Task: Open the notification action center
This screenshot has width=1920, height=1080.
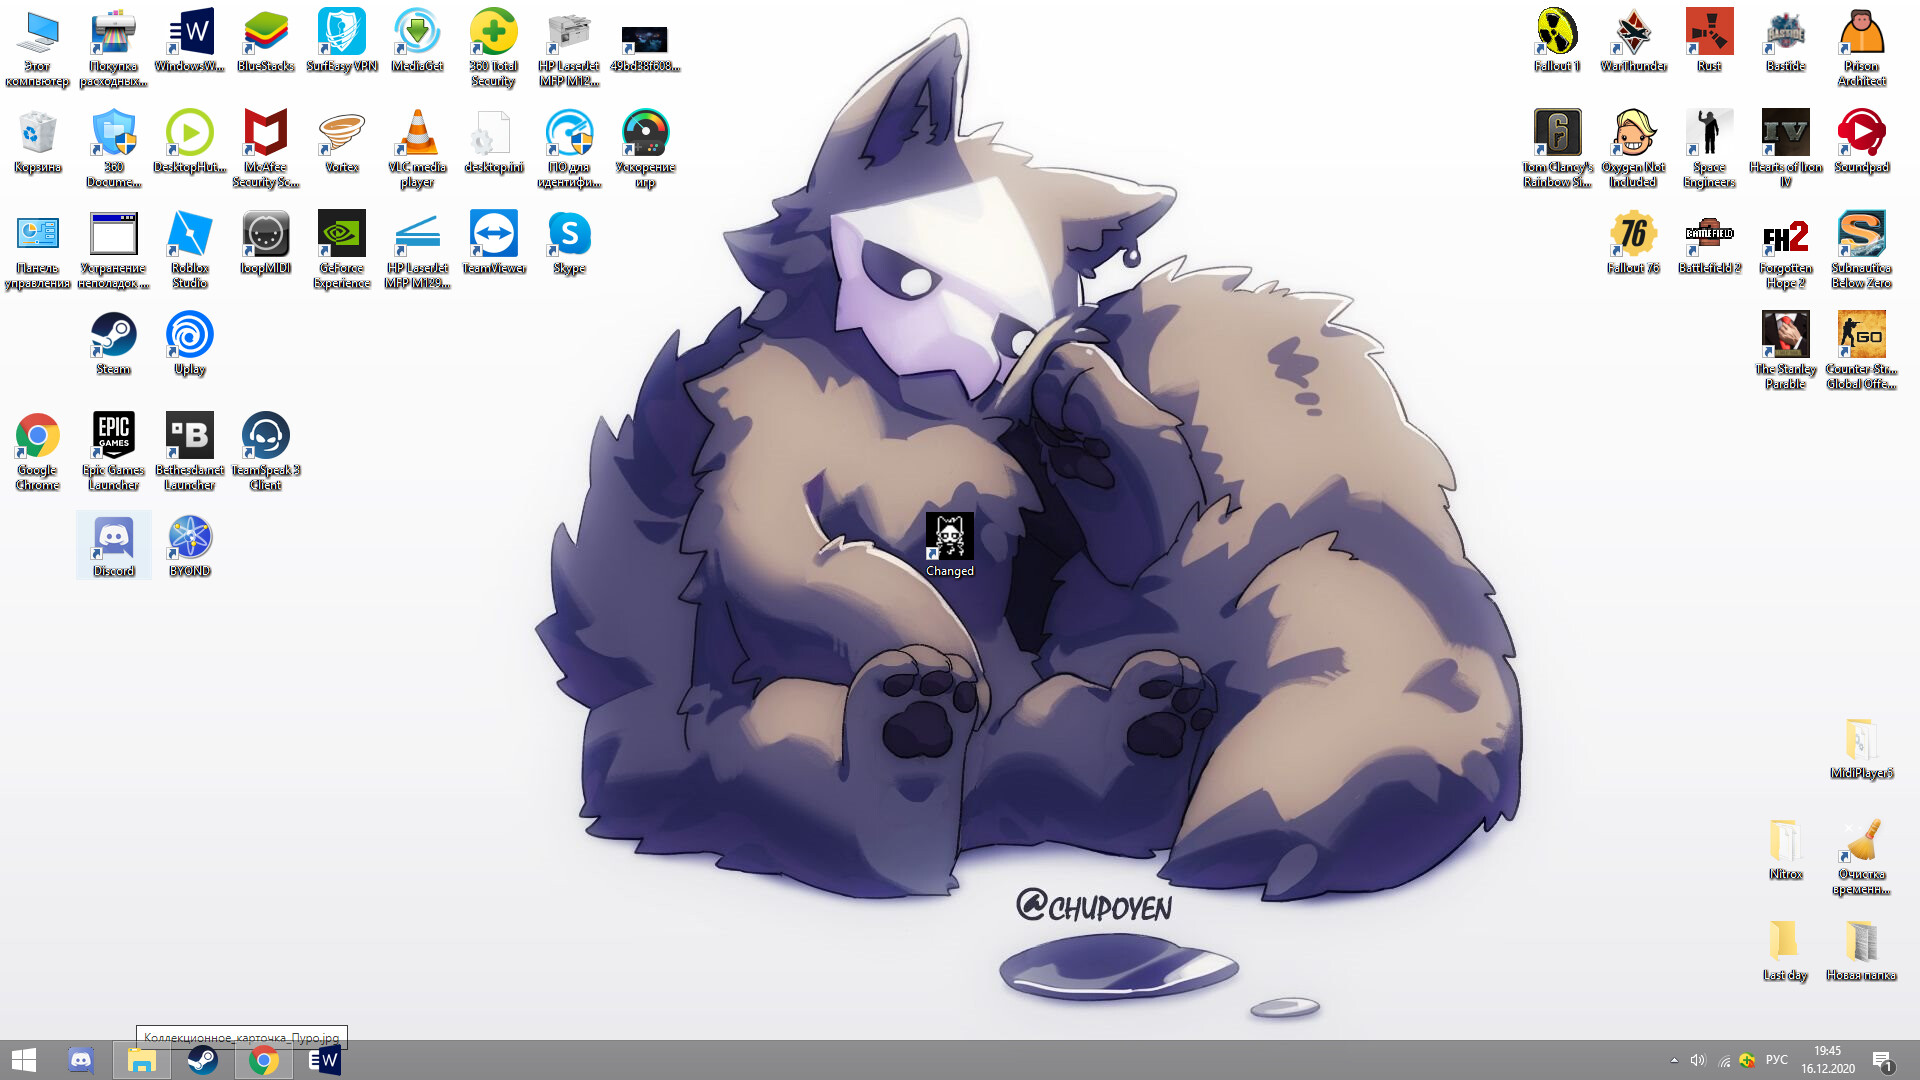Action: (x=1883, y=1060)
